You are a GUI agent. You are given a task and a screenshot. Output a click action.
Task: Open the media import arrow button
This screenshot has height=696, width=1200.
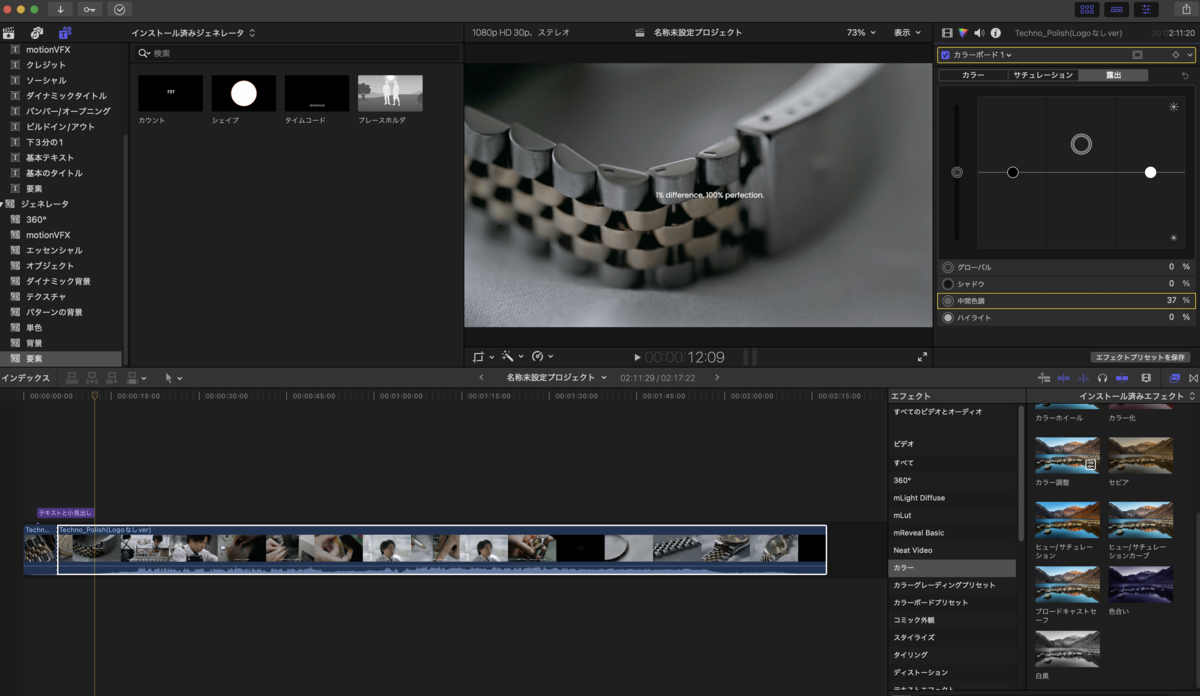60,9
